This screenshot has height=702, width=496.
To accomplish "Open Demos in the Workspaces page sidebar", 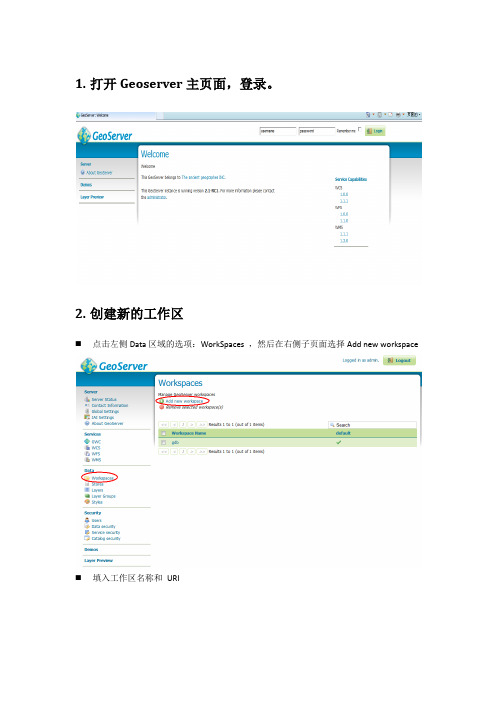I will click(x=91, y=549).
